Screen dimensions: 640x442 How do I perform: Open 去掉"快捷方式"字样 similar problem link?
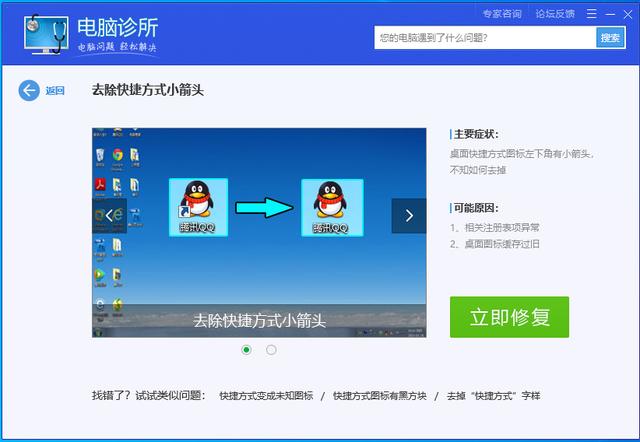click(493, 395)
